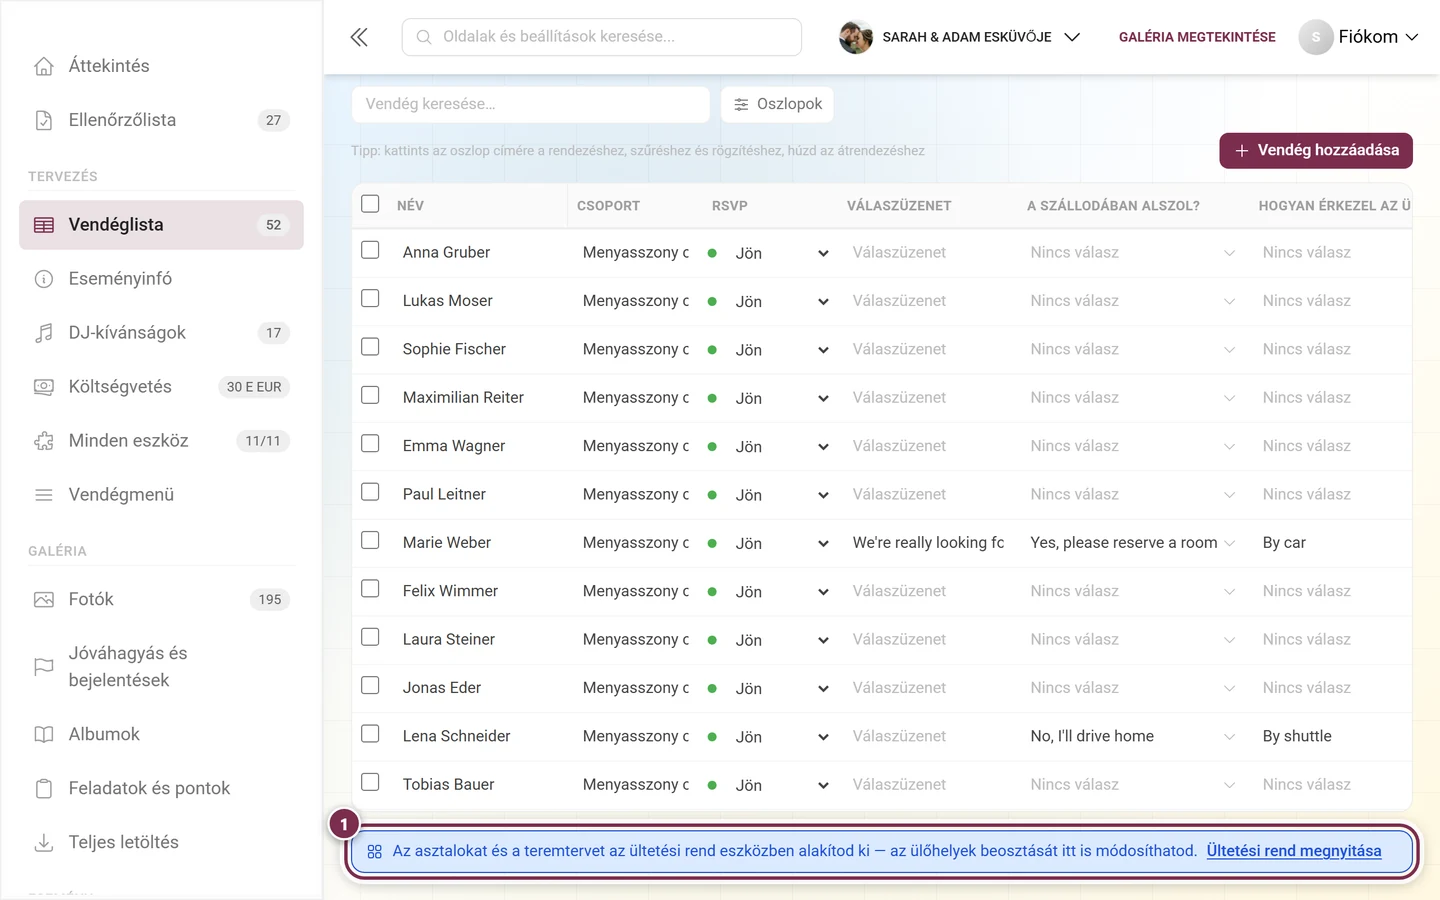1440x900 pixels.
Task: Click the Teljes letöltés download icon
Action: (44, 842)
